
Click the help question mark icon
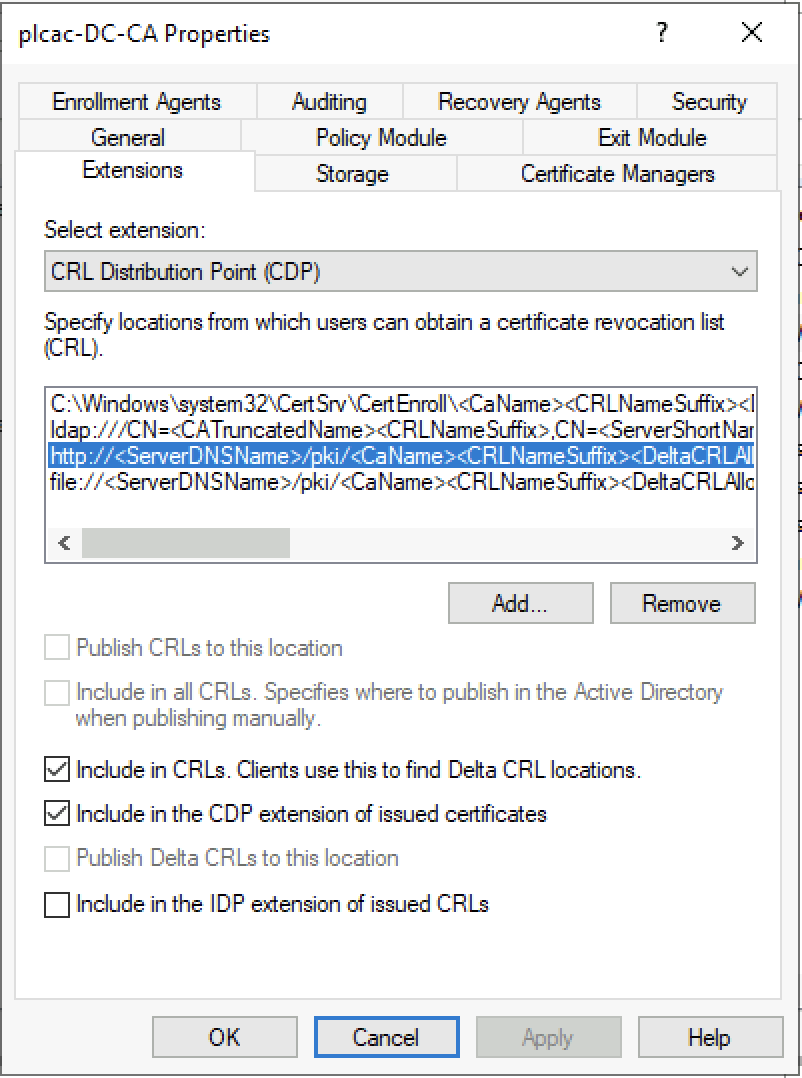[661, 33]
